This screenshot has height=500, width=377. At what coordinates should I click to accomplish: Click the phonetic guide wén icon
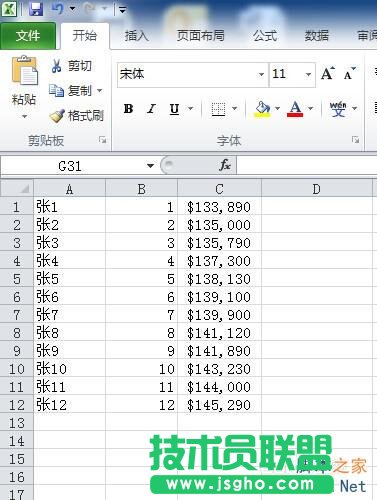[338, 109]
